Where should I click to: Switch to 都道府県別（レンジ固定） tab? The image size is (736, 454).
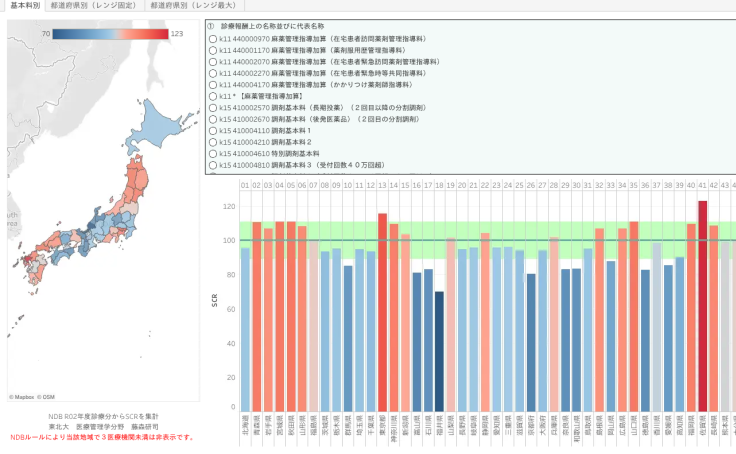pos(93,6)
